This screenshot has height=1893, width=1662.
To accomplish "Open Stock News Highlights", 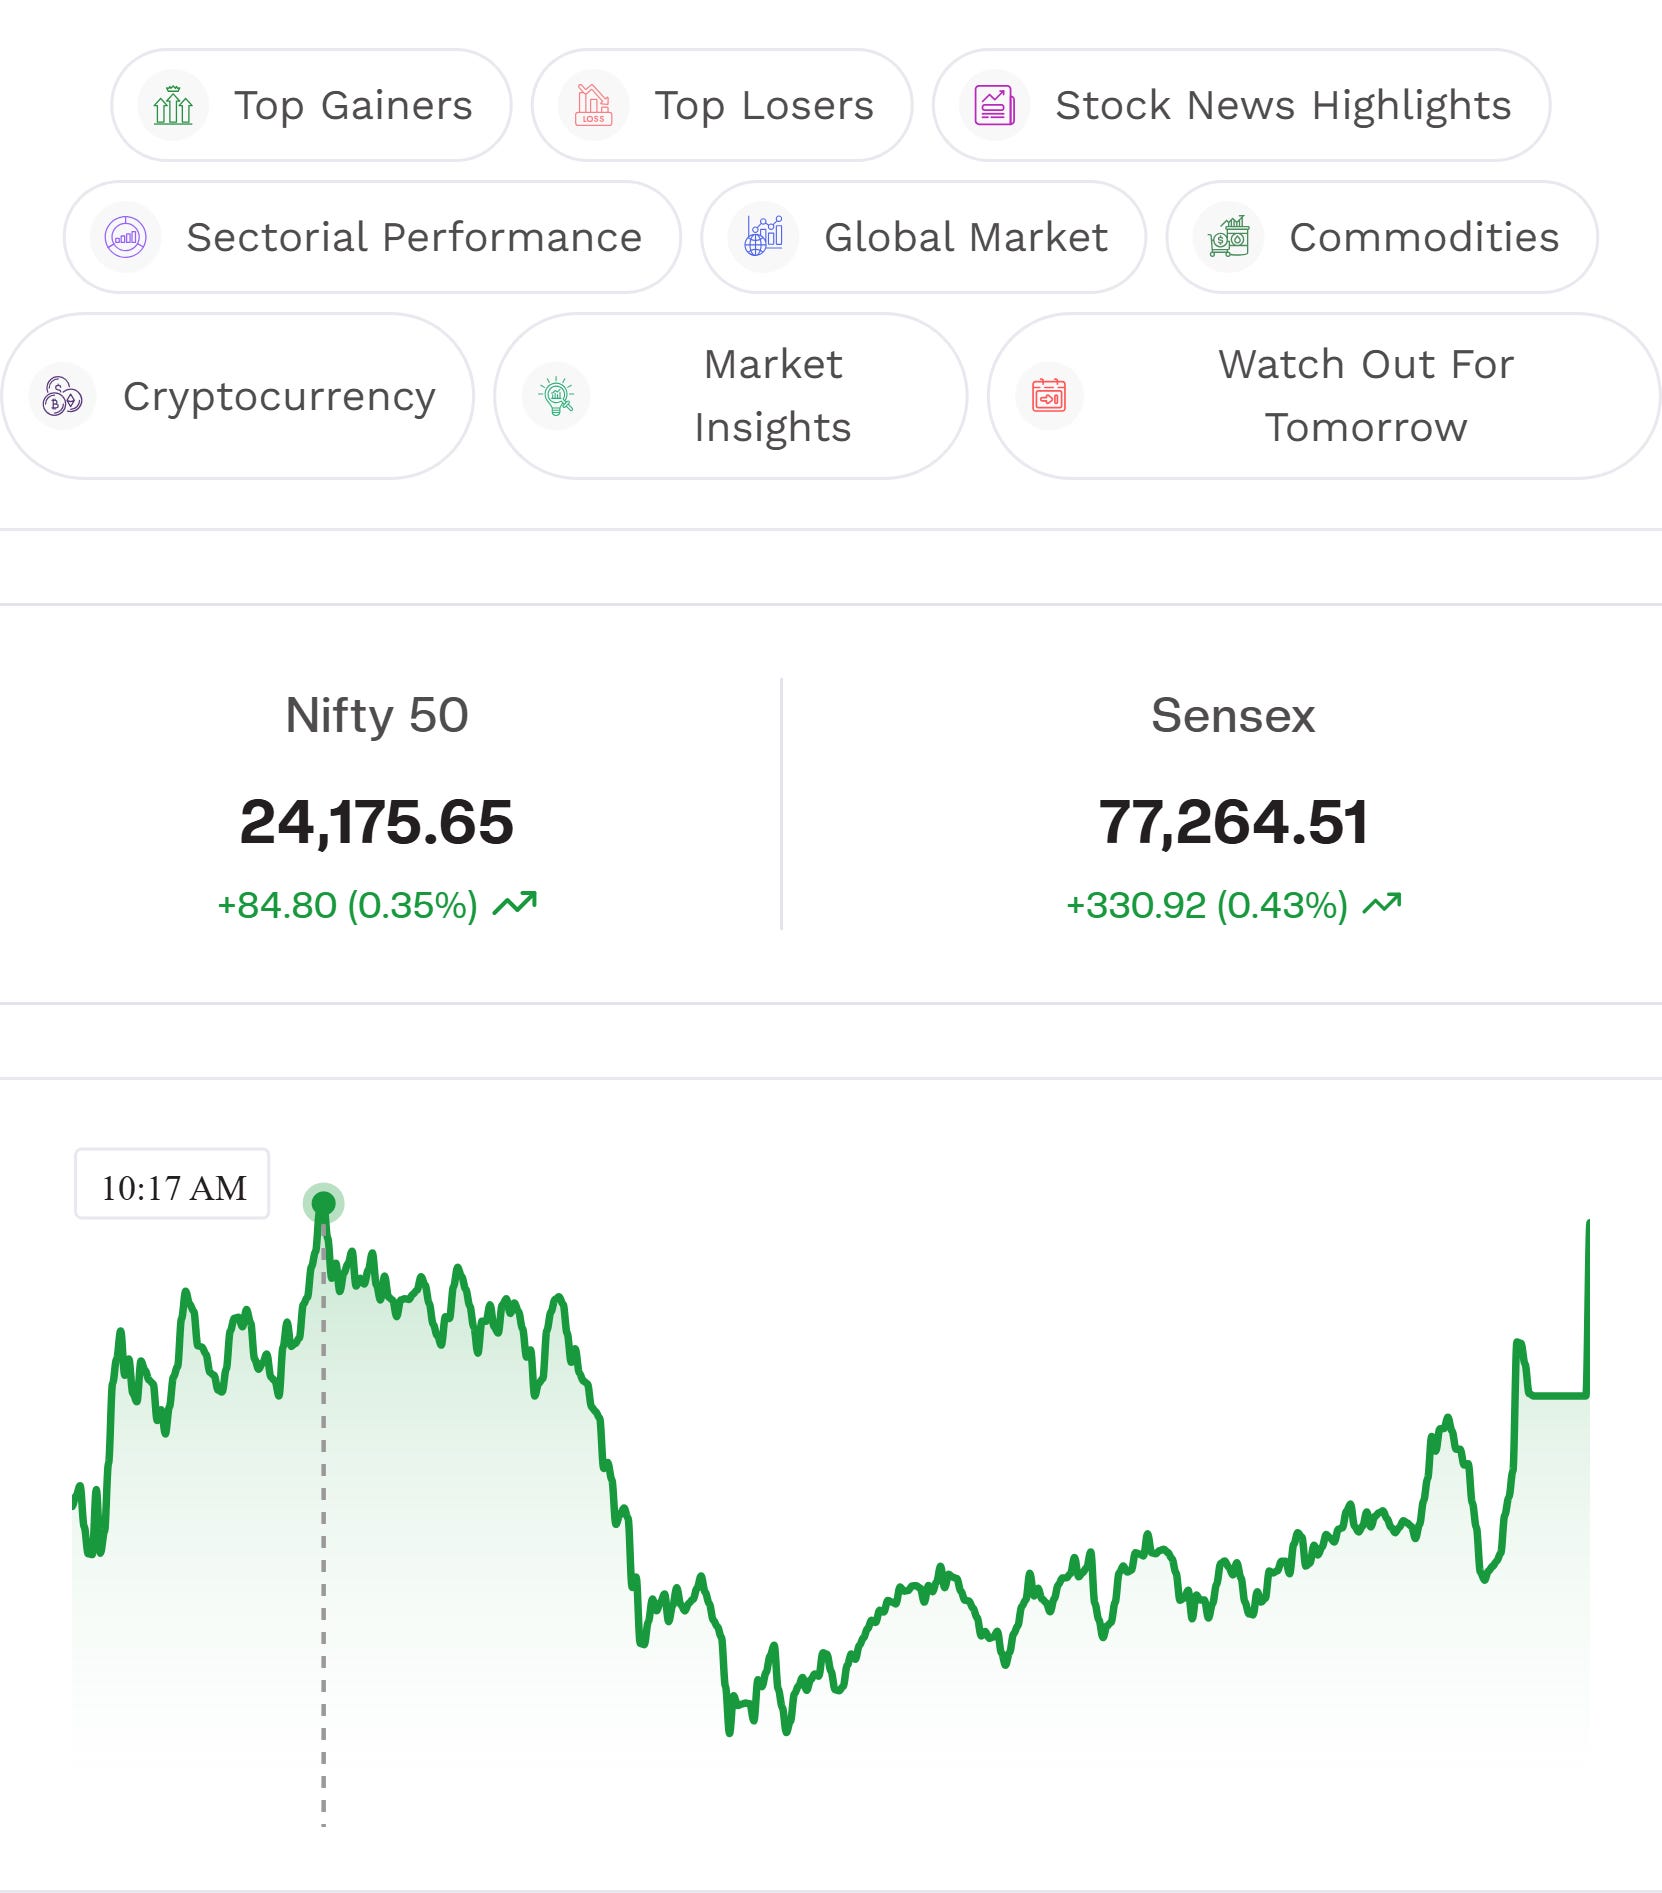I will pos(1241,105).
